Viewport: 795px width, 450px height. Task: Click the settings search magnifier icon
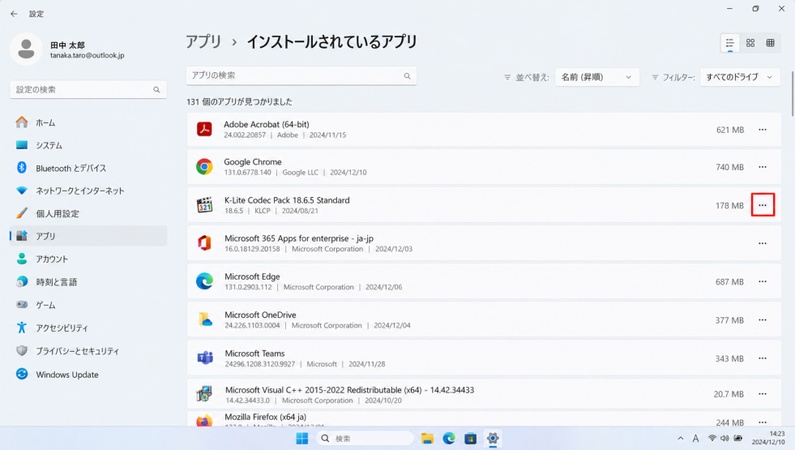point(157,90)
